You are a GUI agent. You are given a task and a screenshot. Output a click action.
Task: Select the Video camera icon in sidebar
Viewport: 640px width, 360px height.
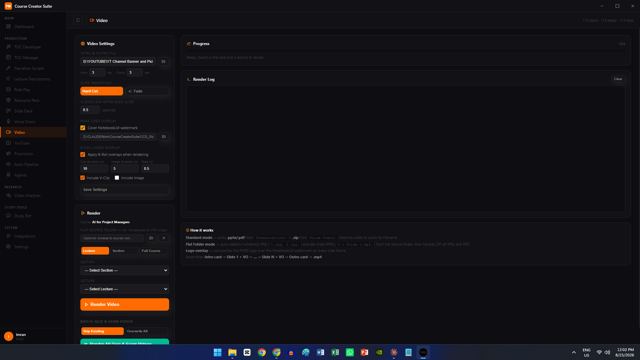tap(9, 132)
